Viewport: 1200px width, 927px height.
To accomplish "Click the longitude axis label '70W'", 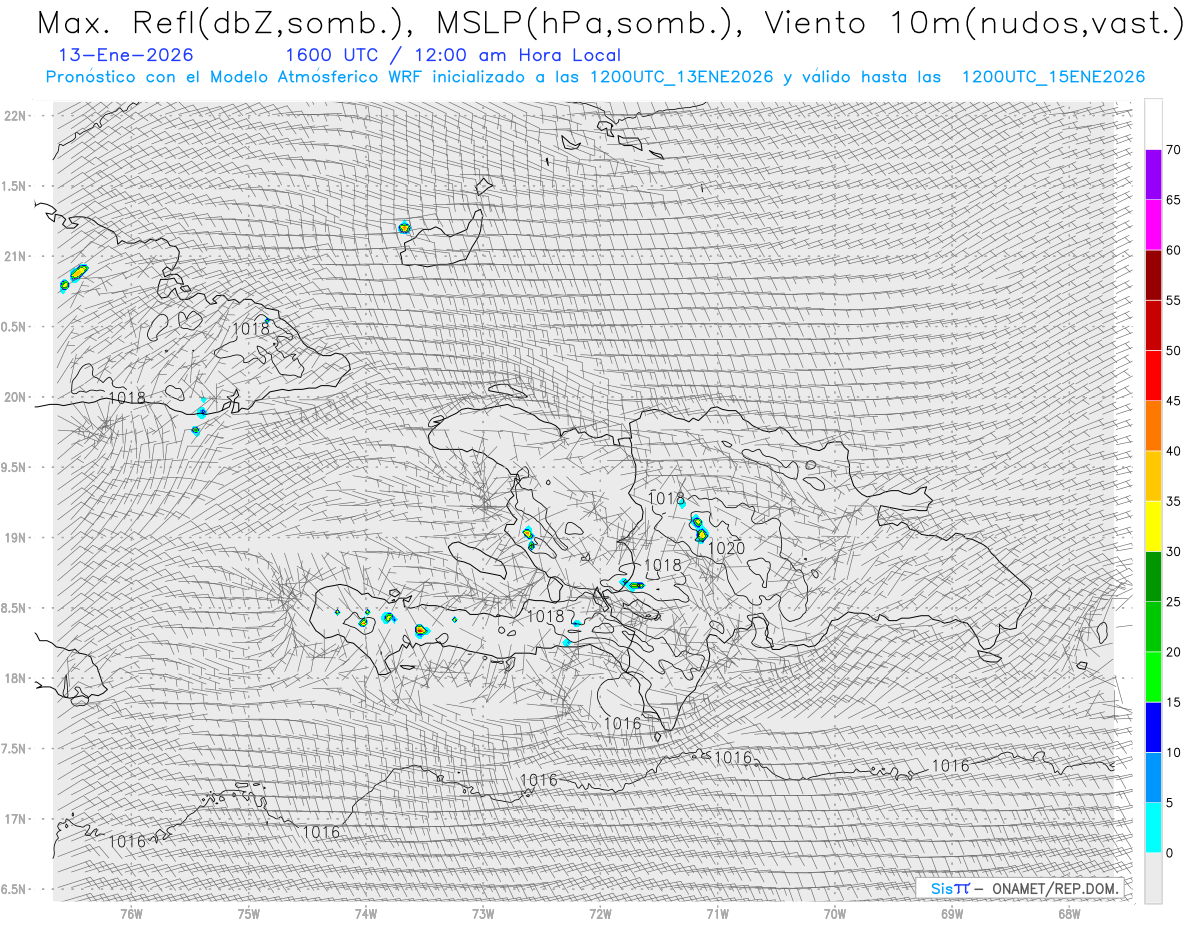I will tap(835, 913).
